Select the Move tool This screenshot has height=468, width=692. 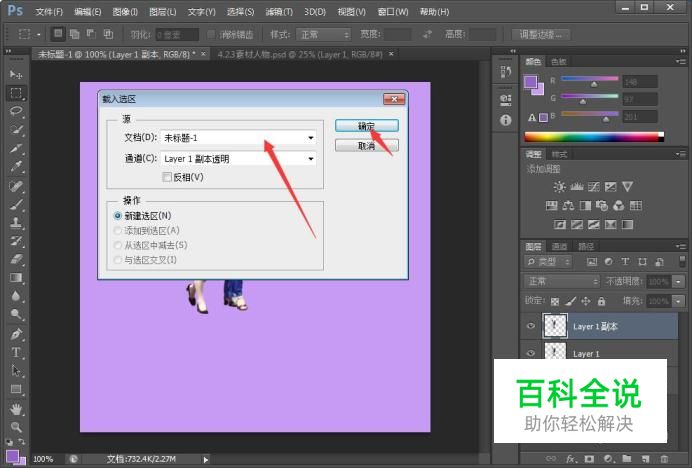16,75
